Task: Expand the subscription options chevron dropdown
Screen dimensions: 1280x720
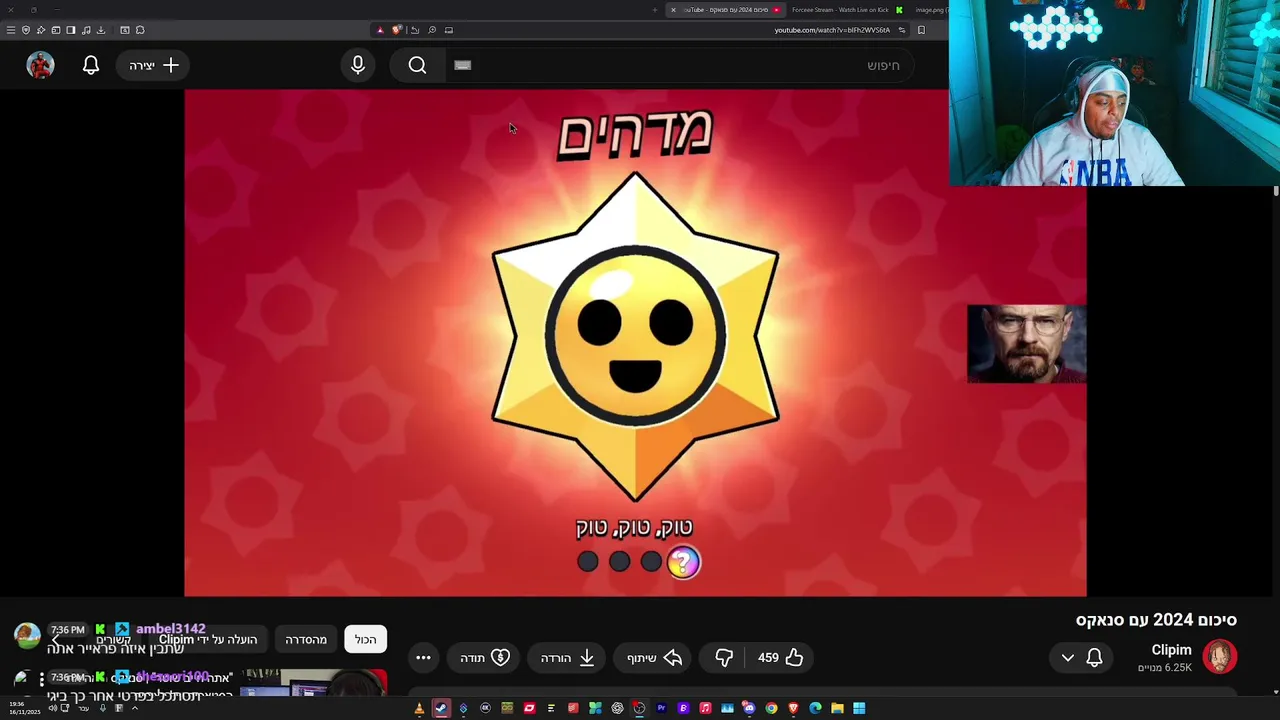Action: (1068, 657)
